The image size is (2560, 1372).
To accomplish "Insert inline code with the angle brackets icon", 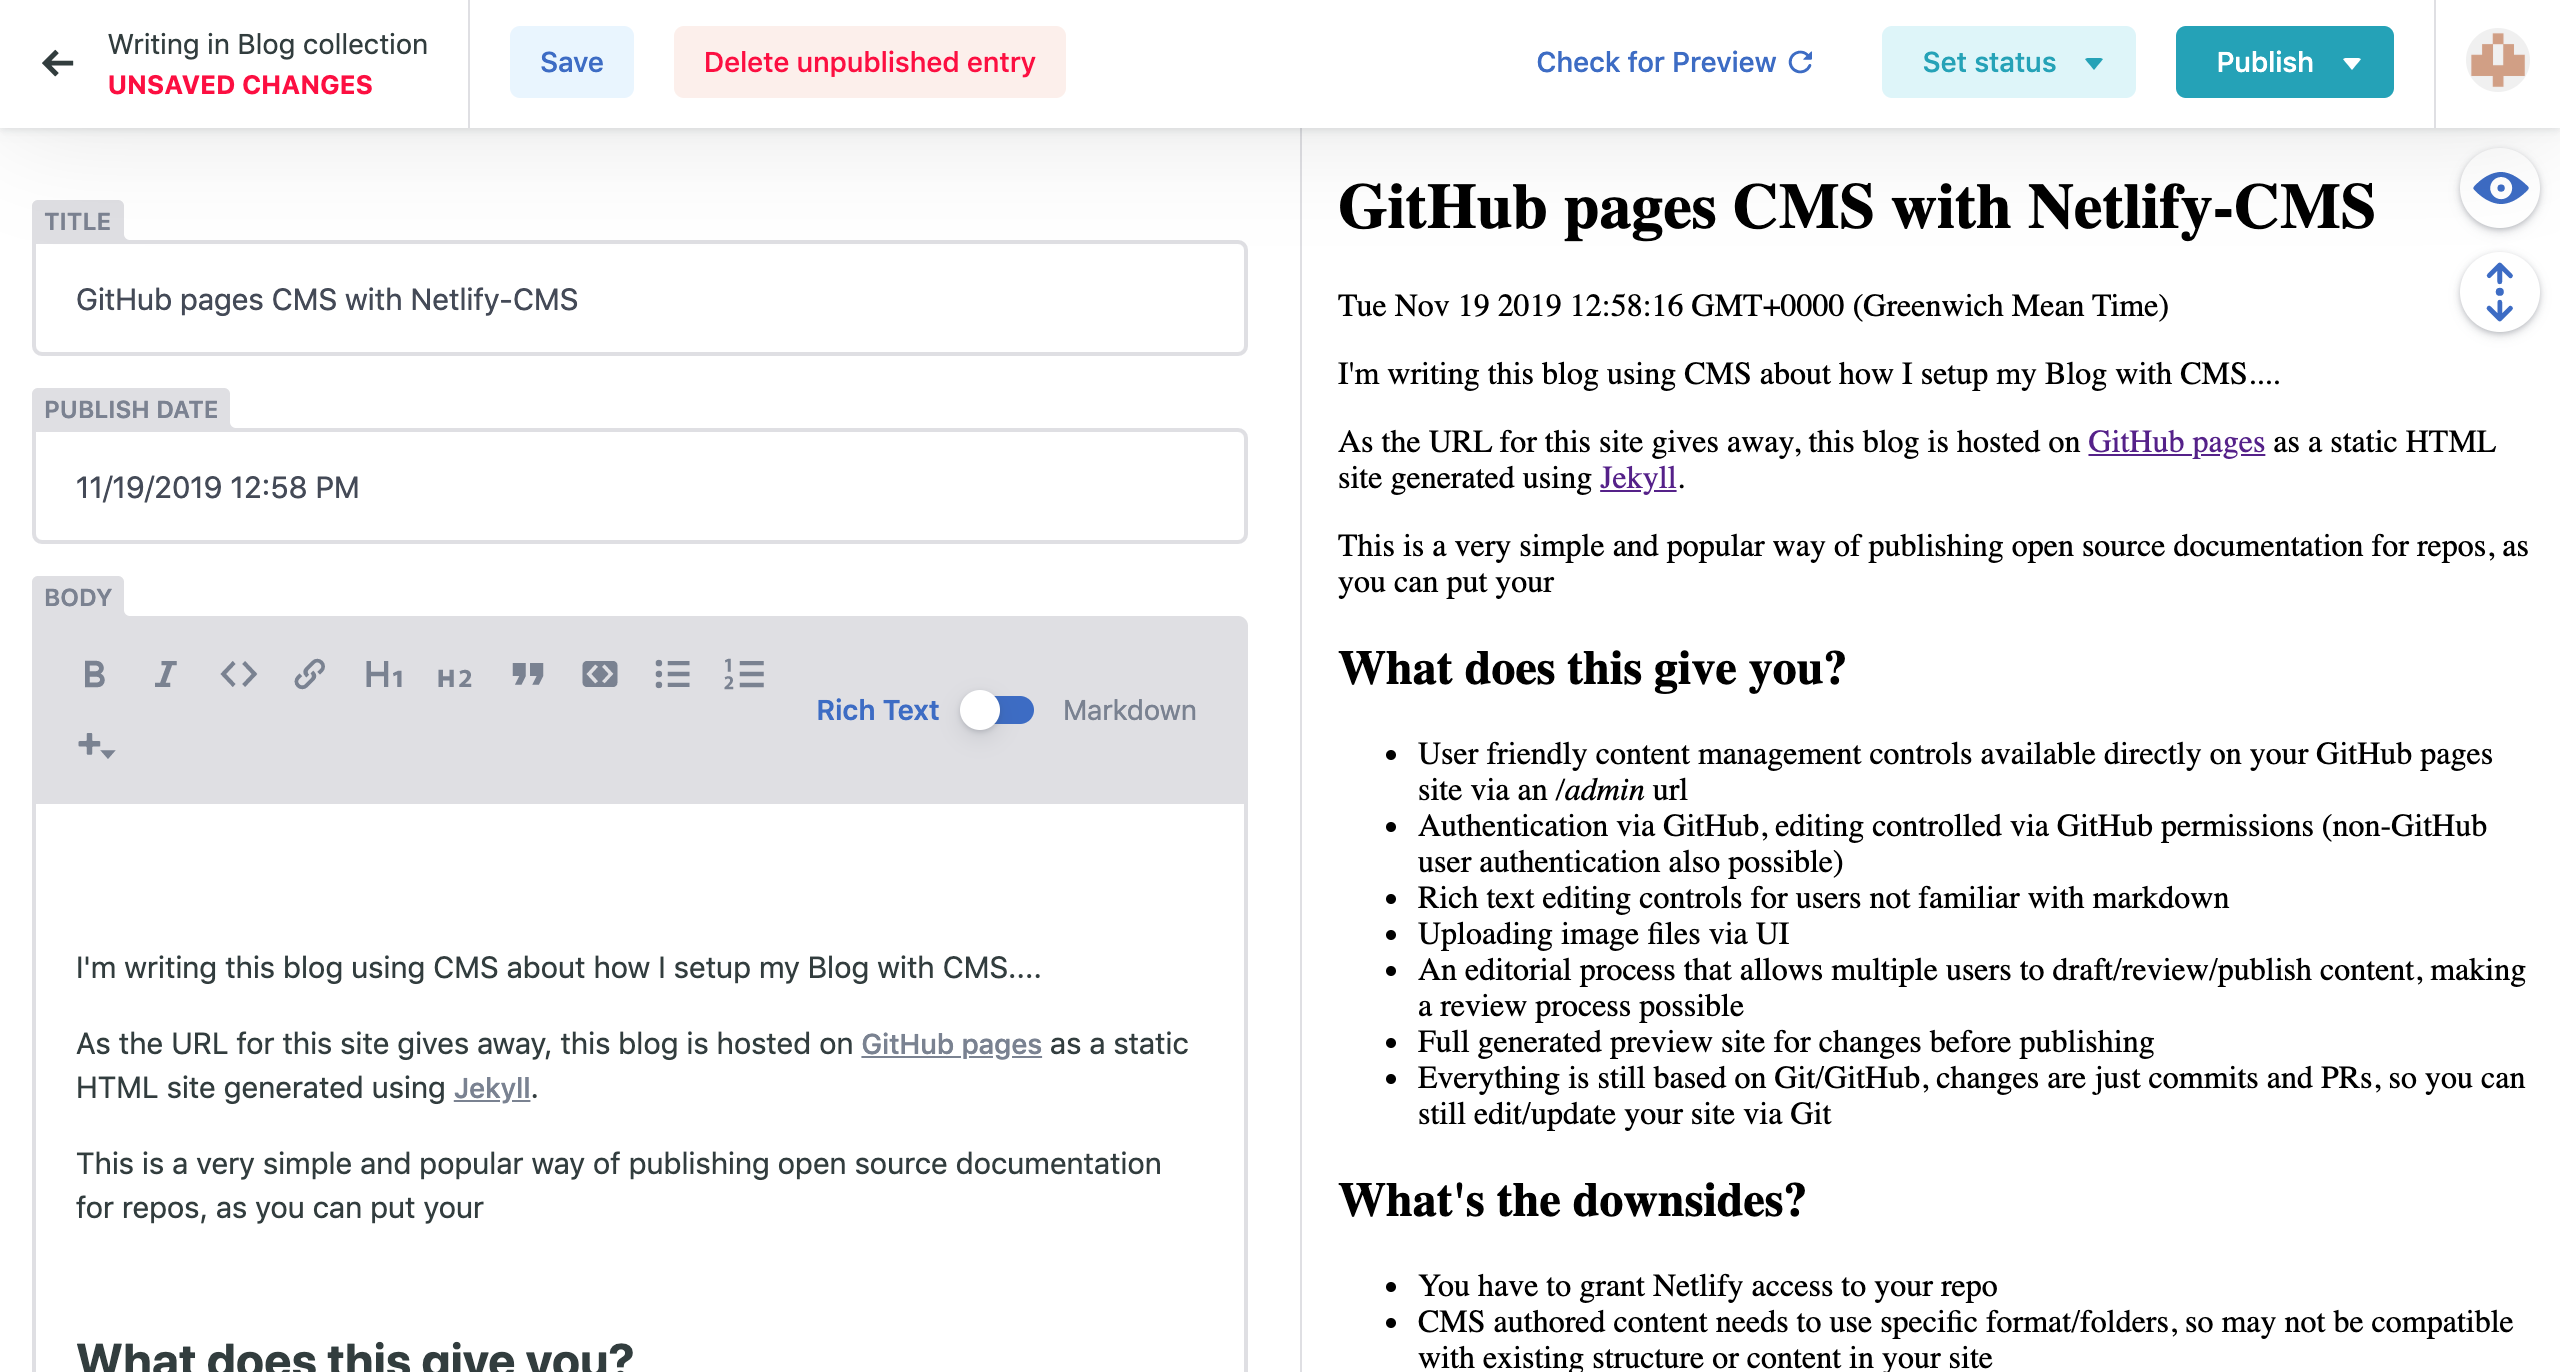I will 238,675.
